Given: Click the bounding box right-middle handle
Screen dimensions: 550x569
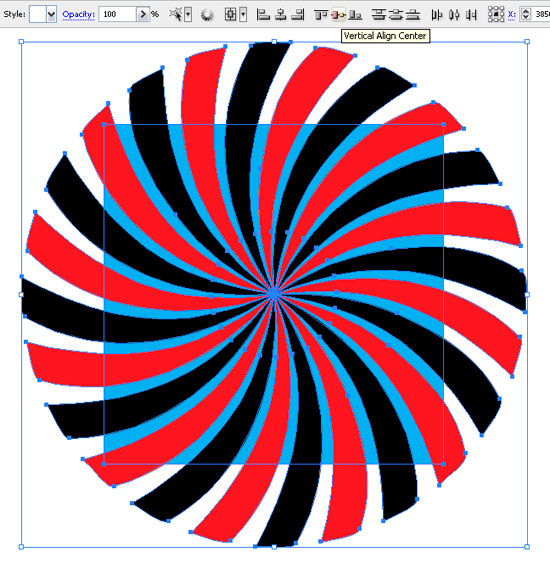Looking at the screenshot, I should coord(527,294).
